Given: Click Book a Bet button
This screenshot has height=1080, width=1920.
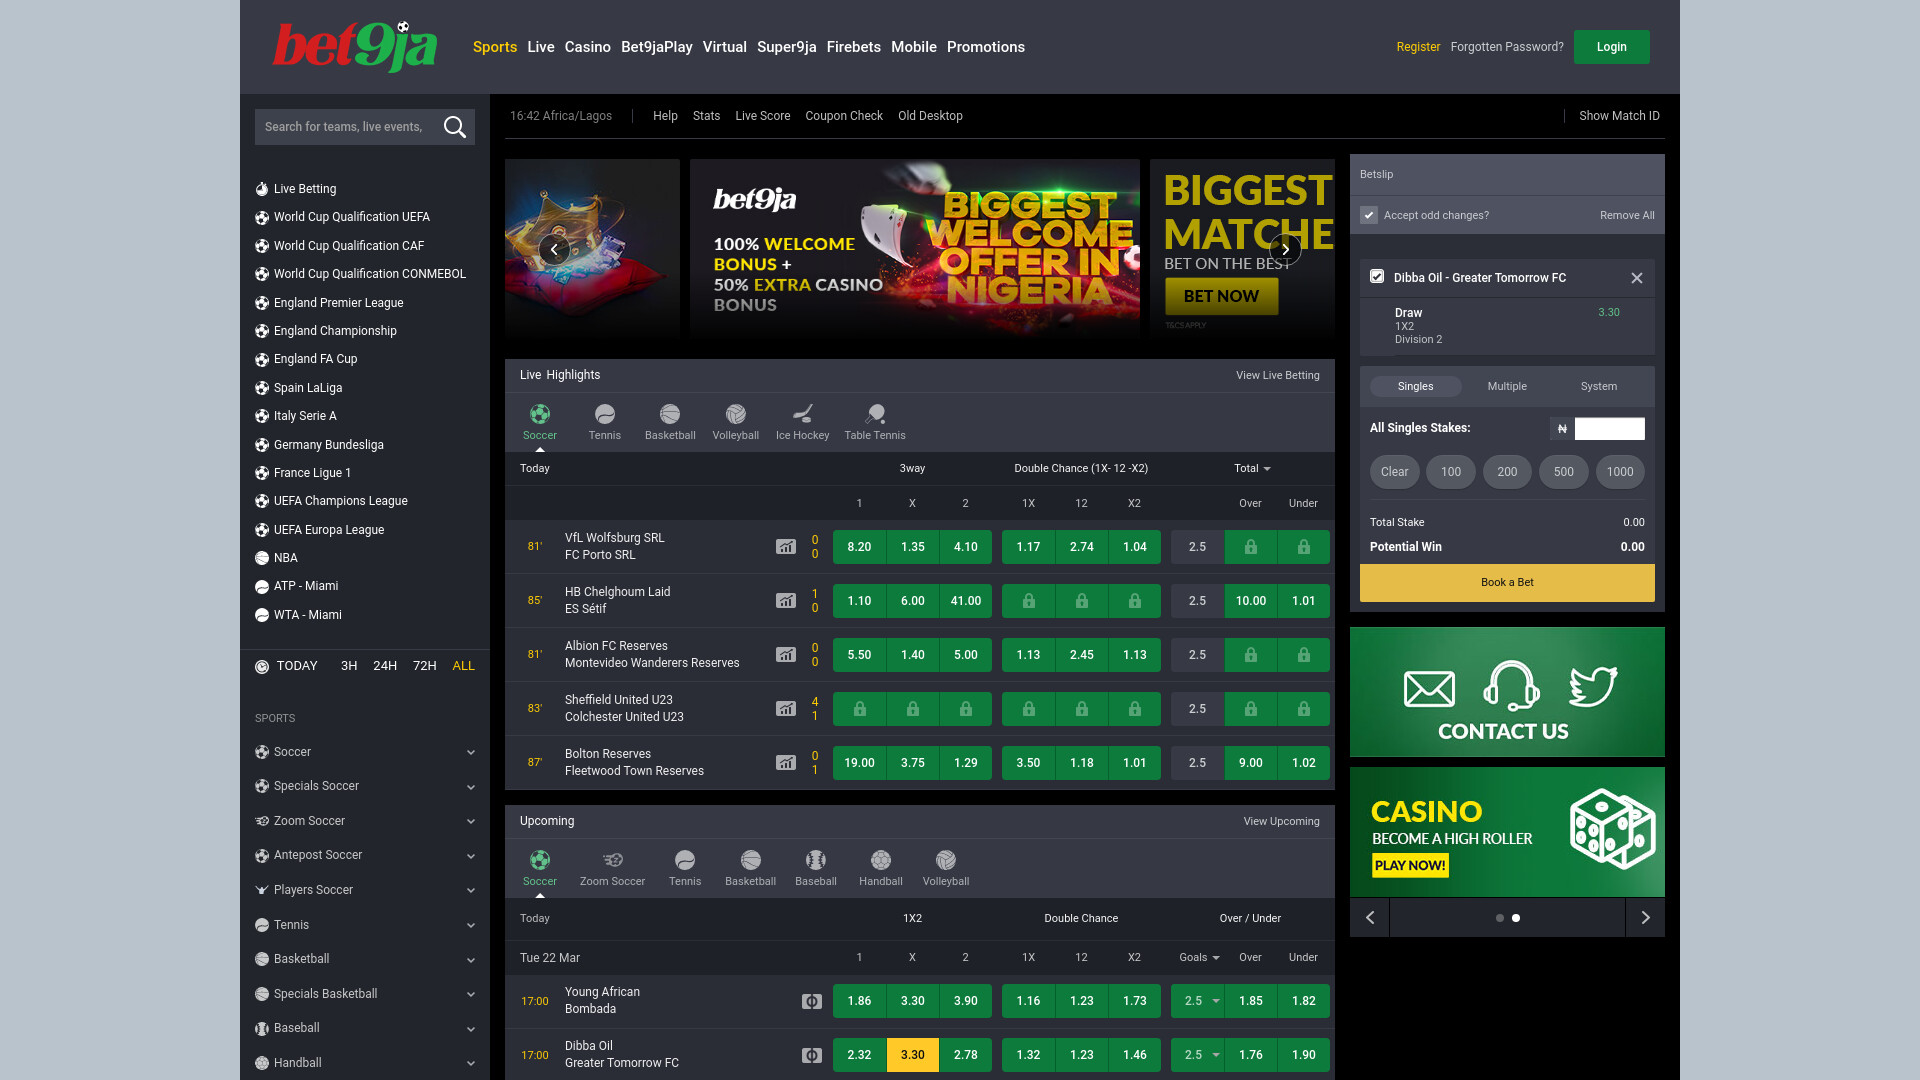Looking at the screenshot, I should (1507, 582).
